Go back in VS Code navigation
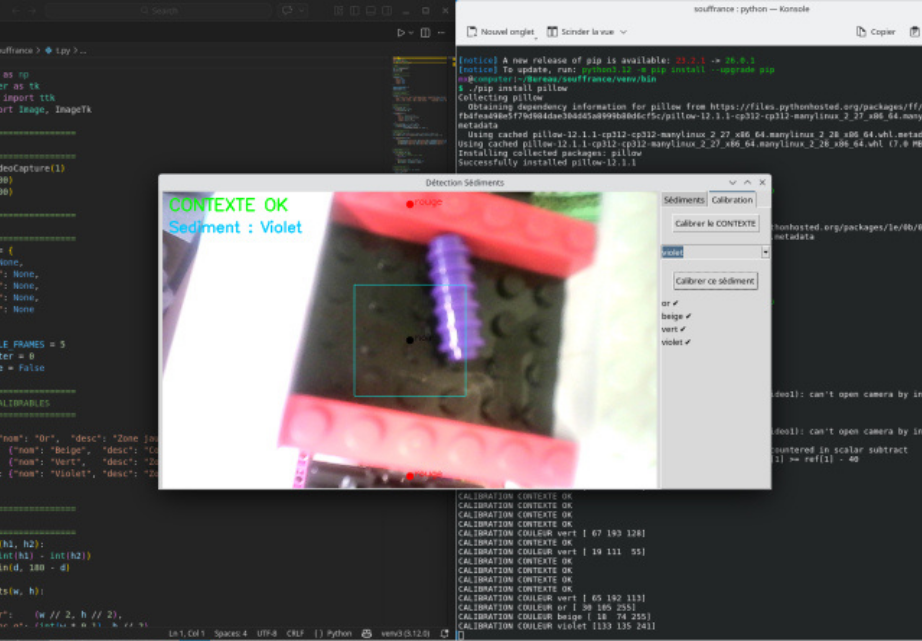The image size is (922, 641). [x=16, y=11]
